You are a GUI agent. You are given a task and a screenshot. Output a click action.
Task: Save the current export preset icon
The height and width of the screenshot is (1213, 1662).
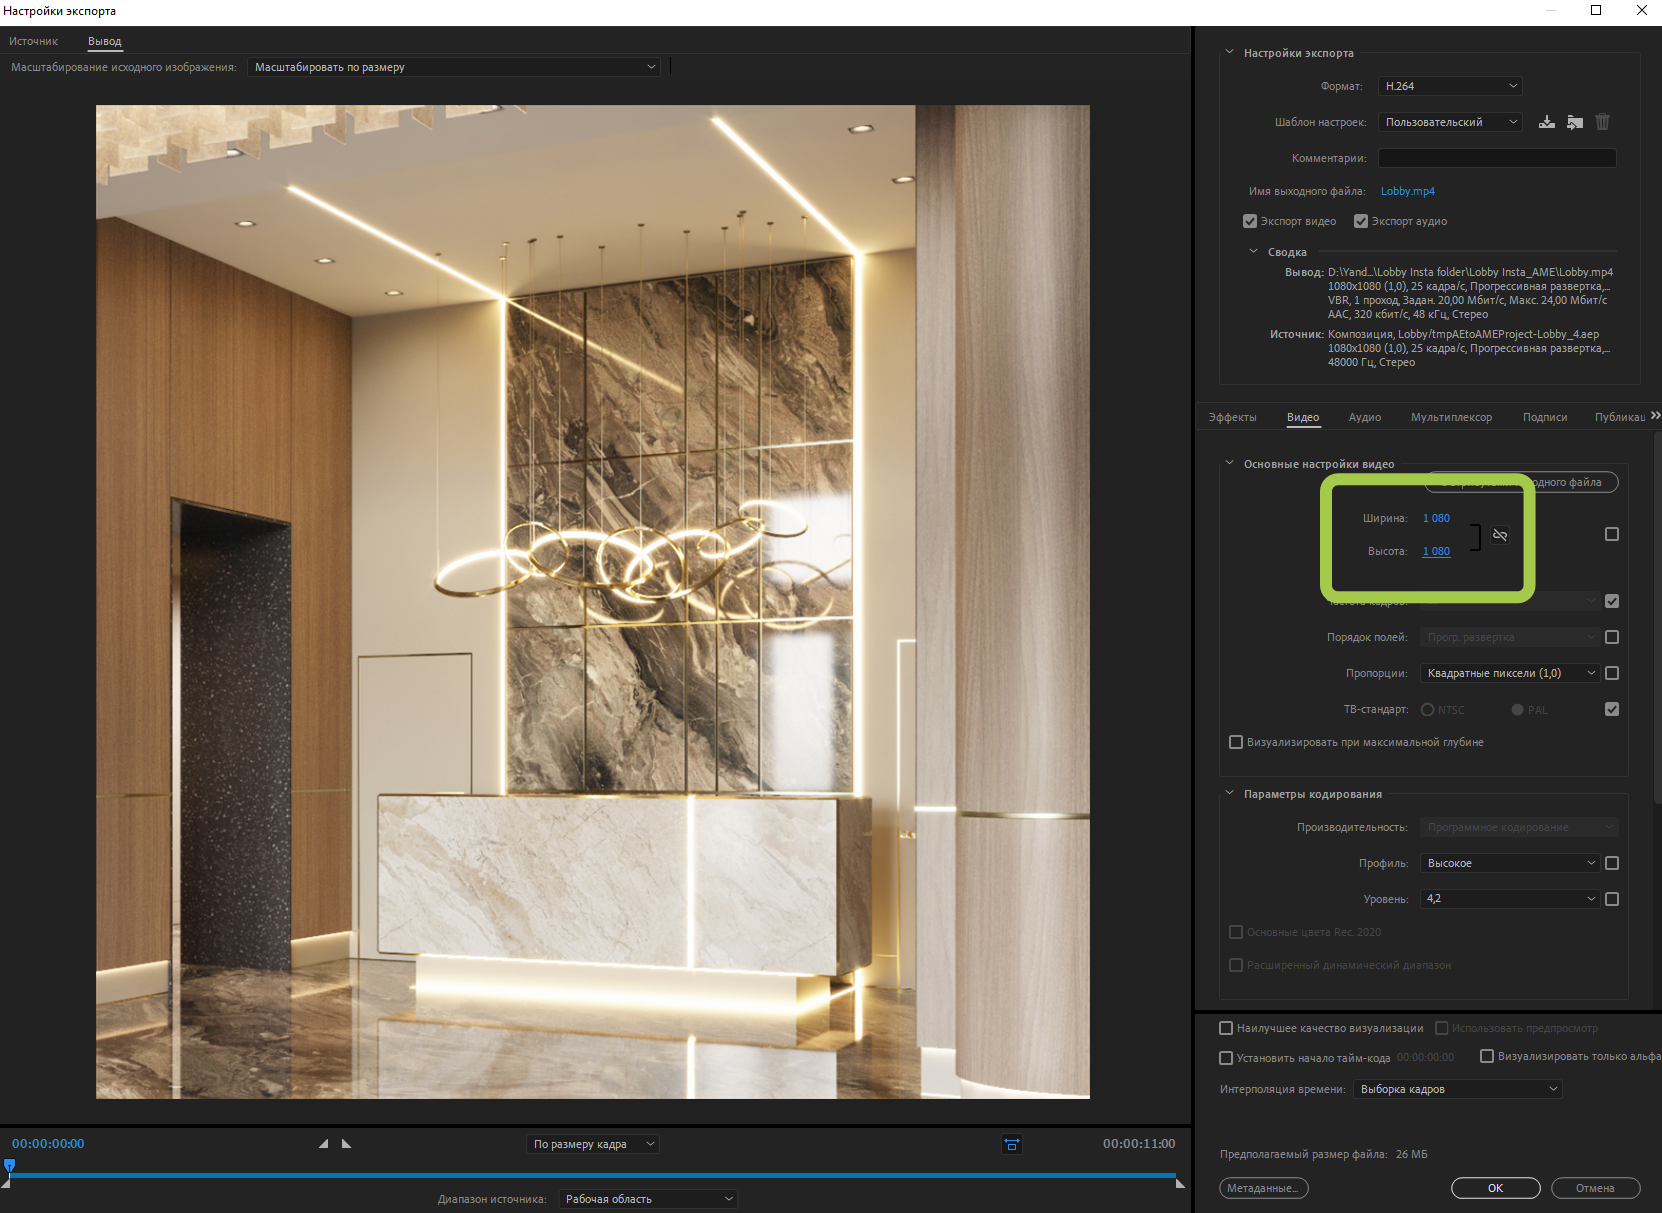pyautogui.click(x=1546, y=122)
